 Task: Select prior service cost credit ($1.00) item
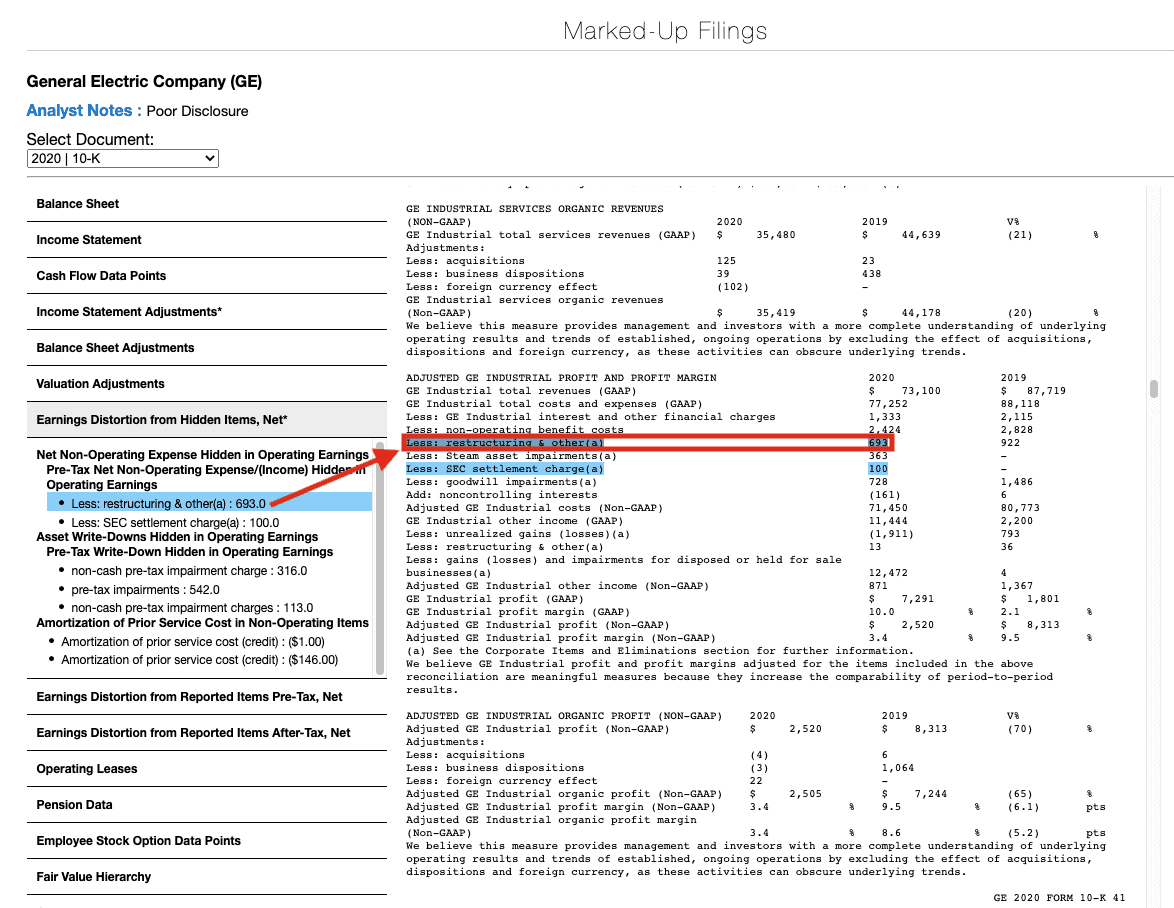(192, 642)
